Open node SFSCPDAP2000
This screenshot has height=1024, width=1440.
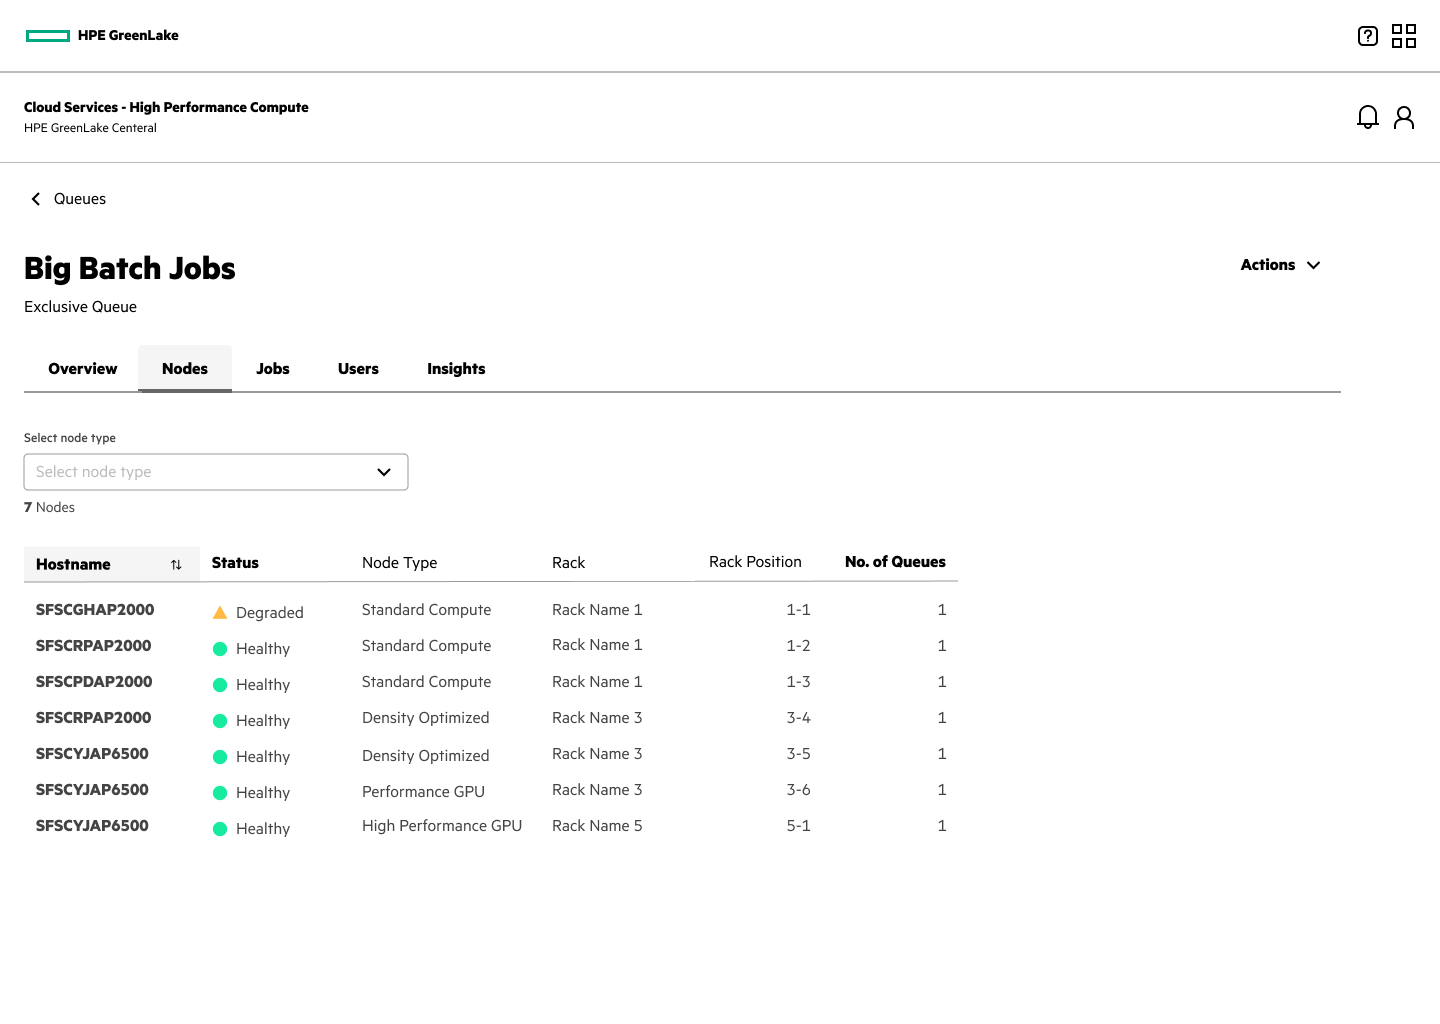tap(94, 682)
